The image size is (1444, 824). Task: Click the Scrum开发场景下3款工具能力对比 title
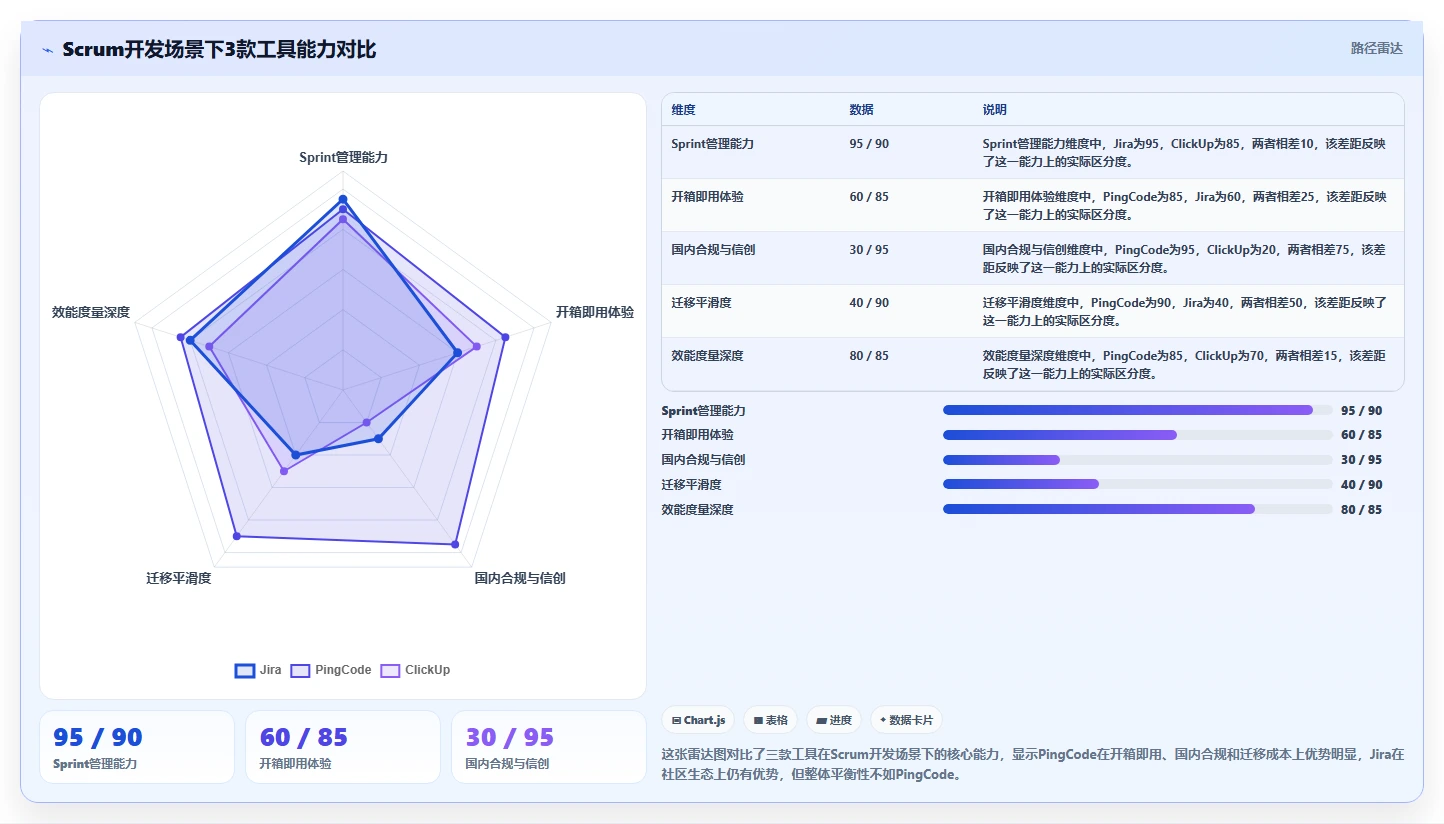point(219,50)
